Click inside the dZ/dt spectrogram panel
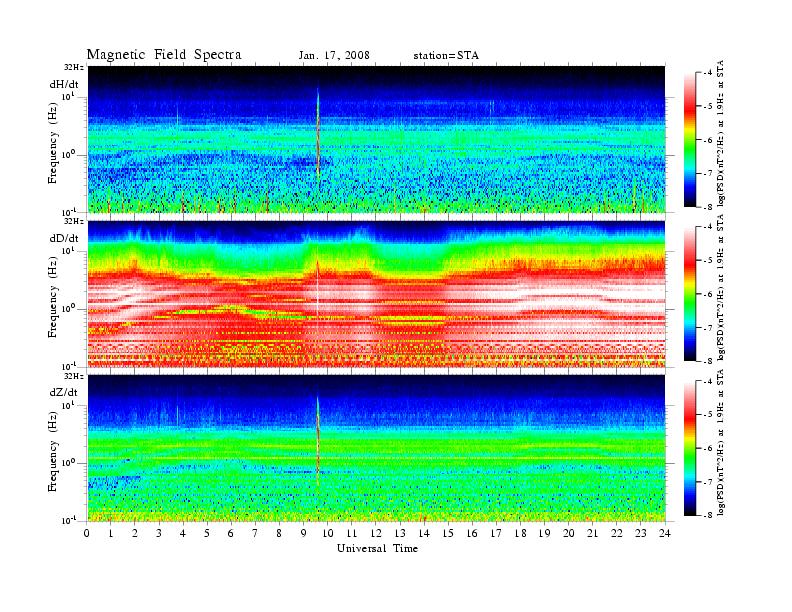The width and height of the screenshot is (792, 612). 377,448
